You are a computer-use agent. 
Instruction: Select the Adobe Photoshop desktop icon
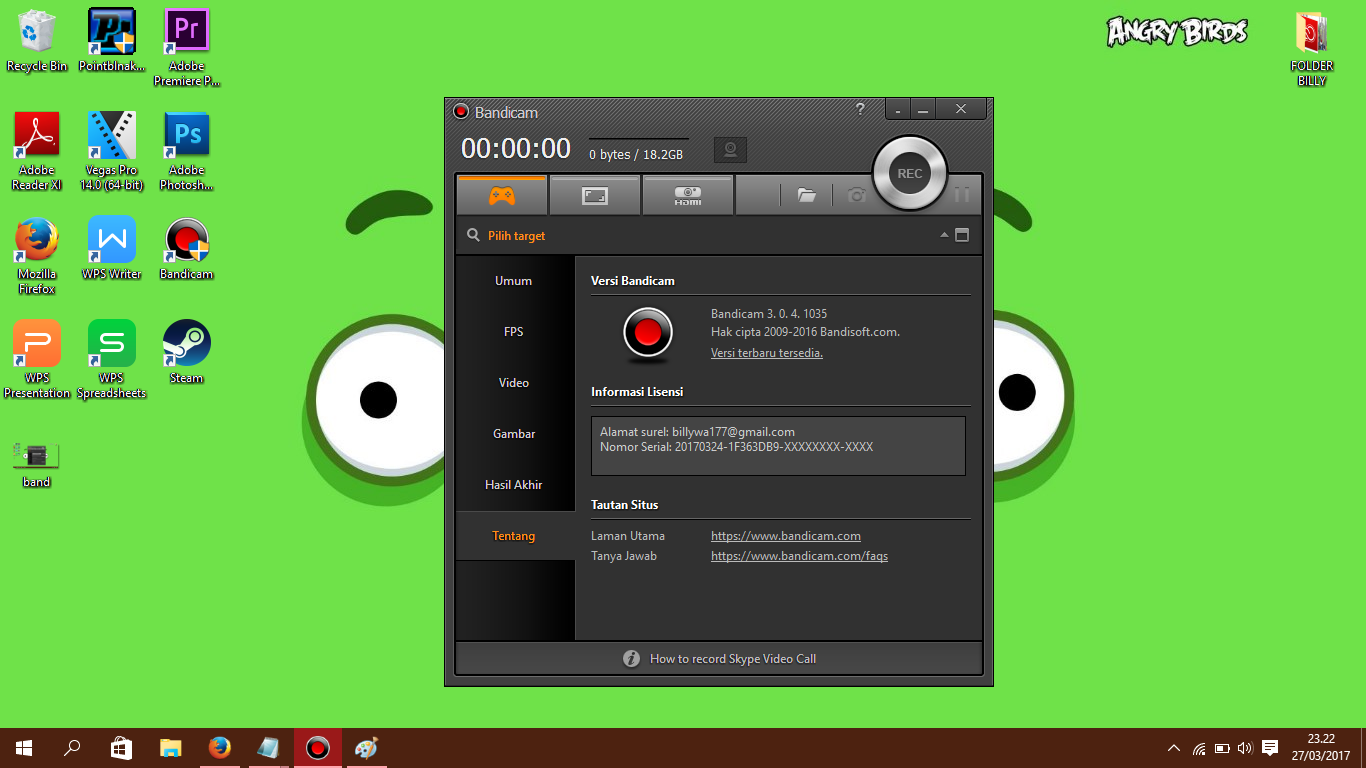[x=187, y=151]
